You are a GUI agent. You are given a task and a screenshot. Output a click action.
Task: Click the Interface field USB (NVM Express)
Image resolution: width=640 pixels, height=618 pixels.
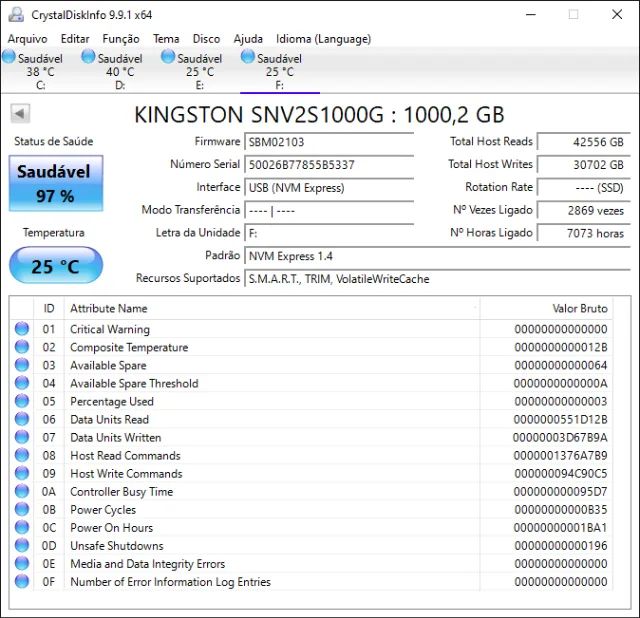[329, 188]
